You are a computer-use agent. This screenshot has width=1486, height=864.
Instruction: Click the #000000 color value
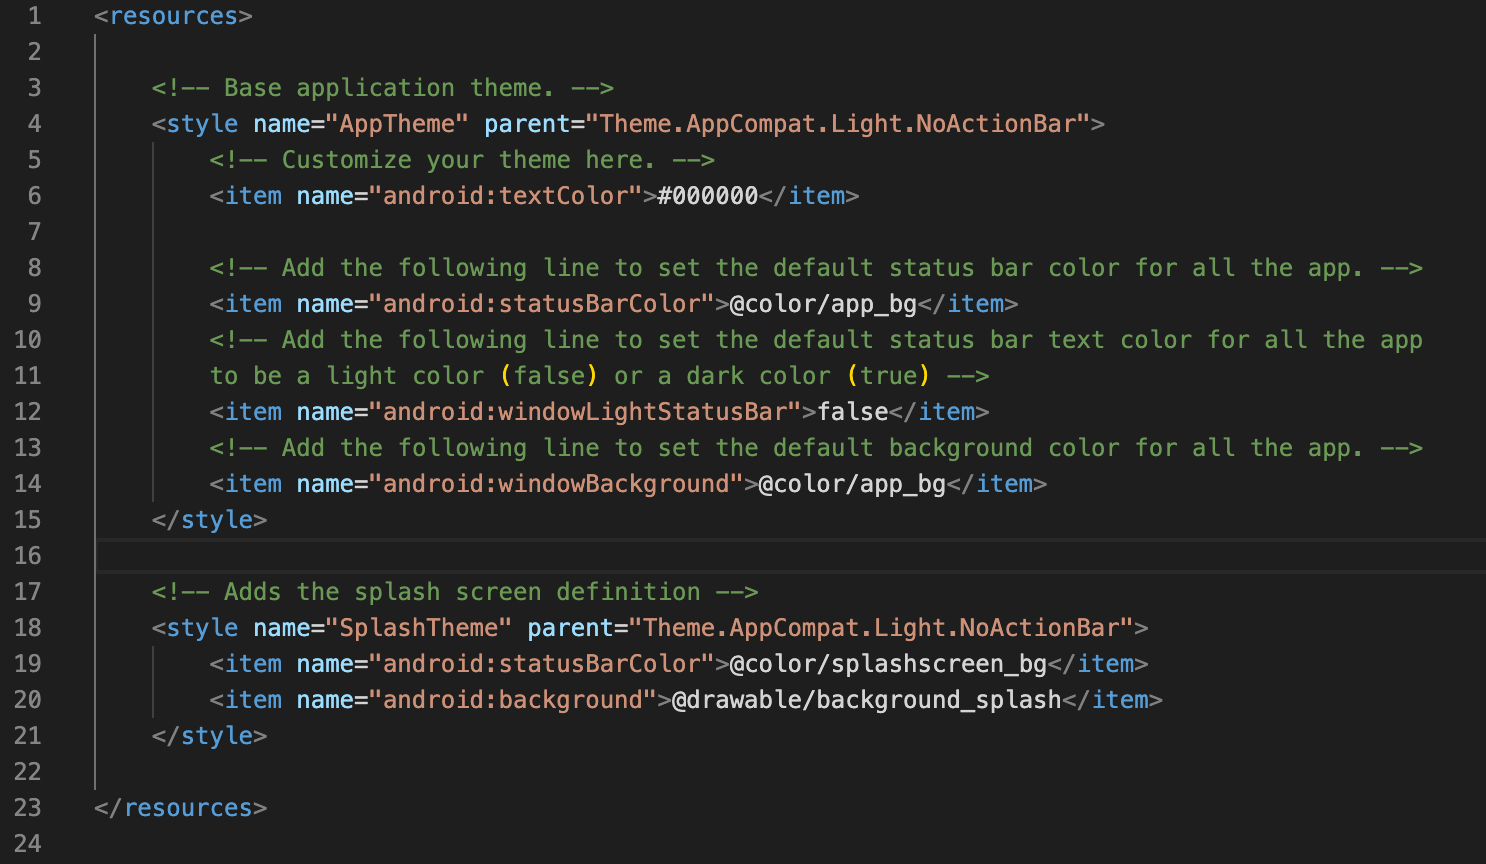pos(708,196)
